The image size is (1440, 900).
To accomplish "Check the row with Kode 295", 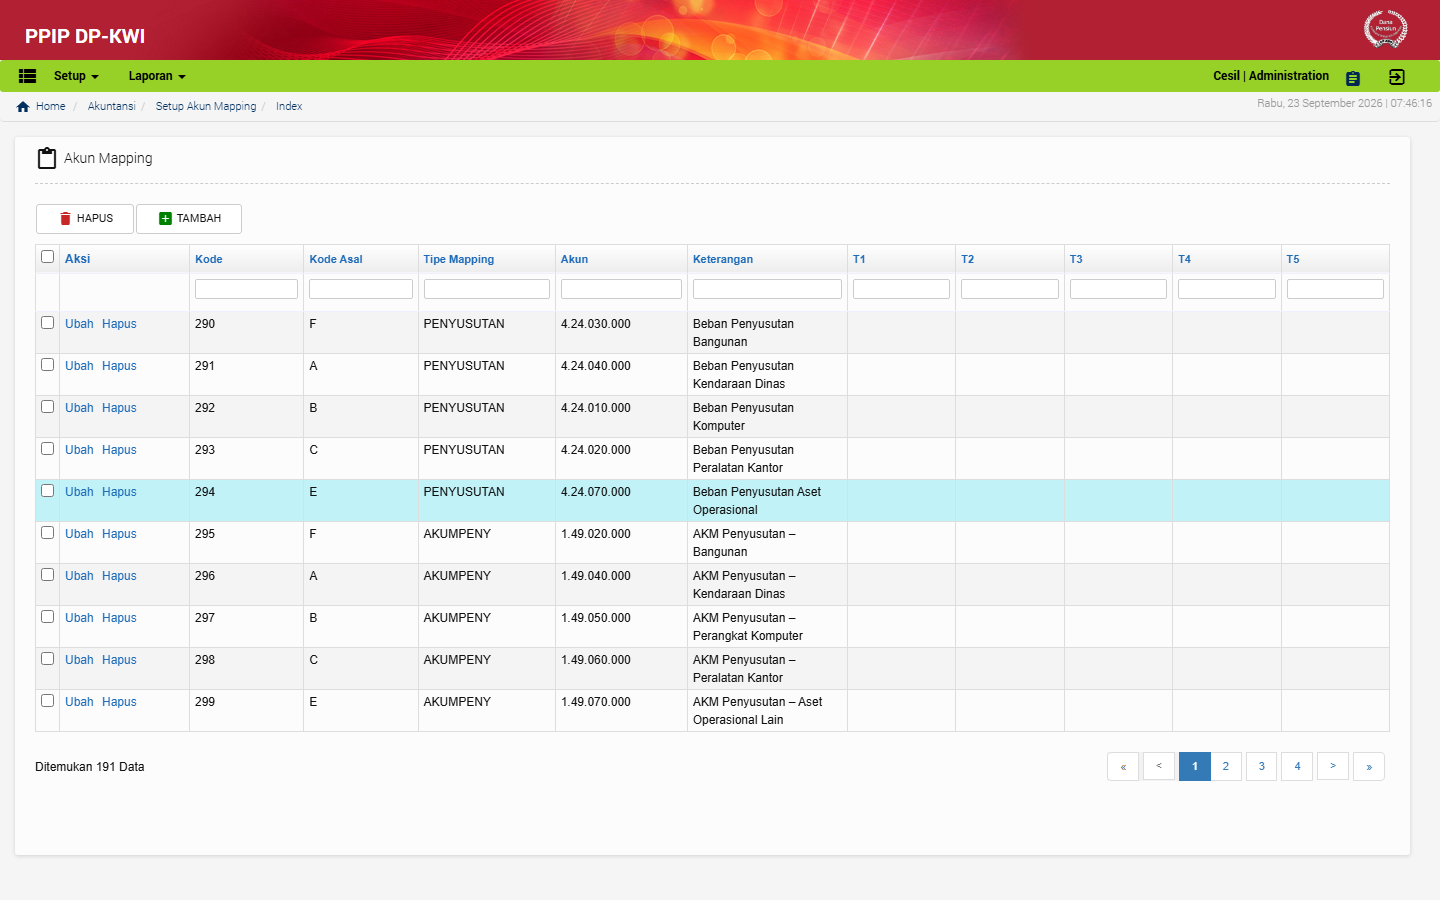I will click(x=47, y=533).
